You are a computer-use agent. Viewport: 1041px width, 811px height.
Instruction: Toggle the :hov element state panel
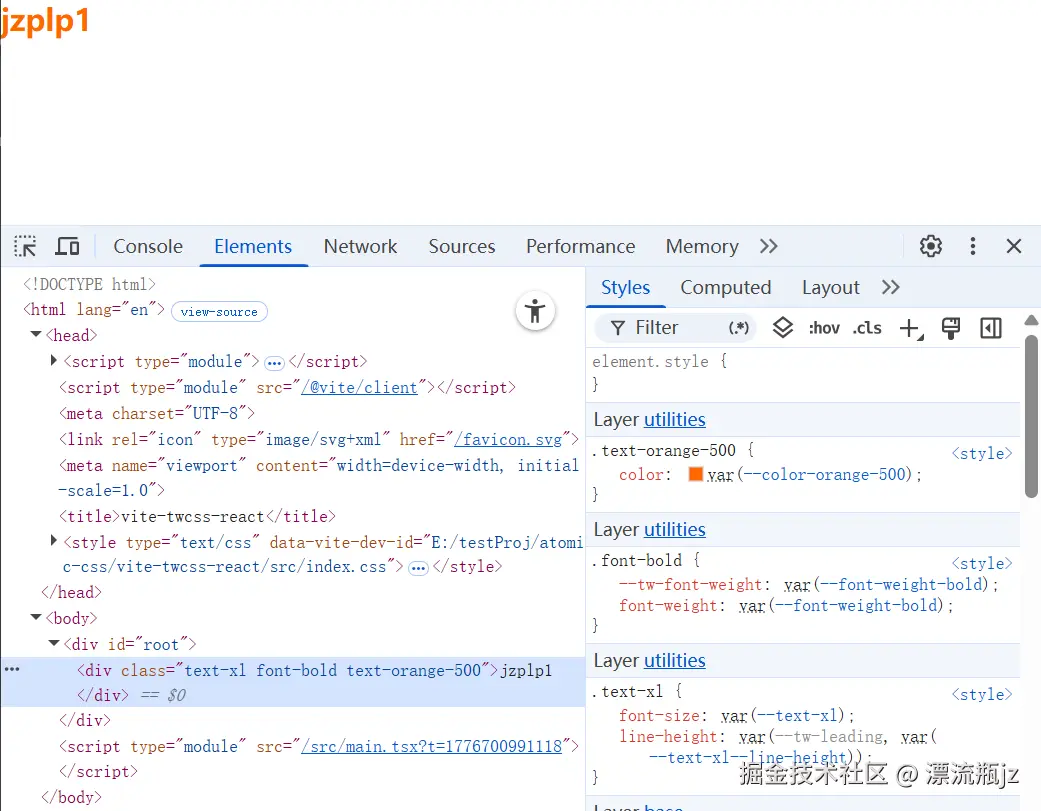pos(824,328)
